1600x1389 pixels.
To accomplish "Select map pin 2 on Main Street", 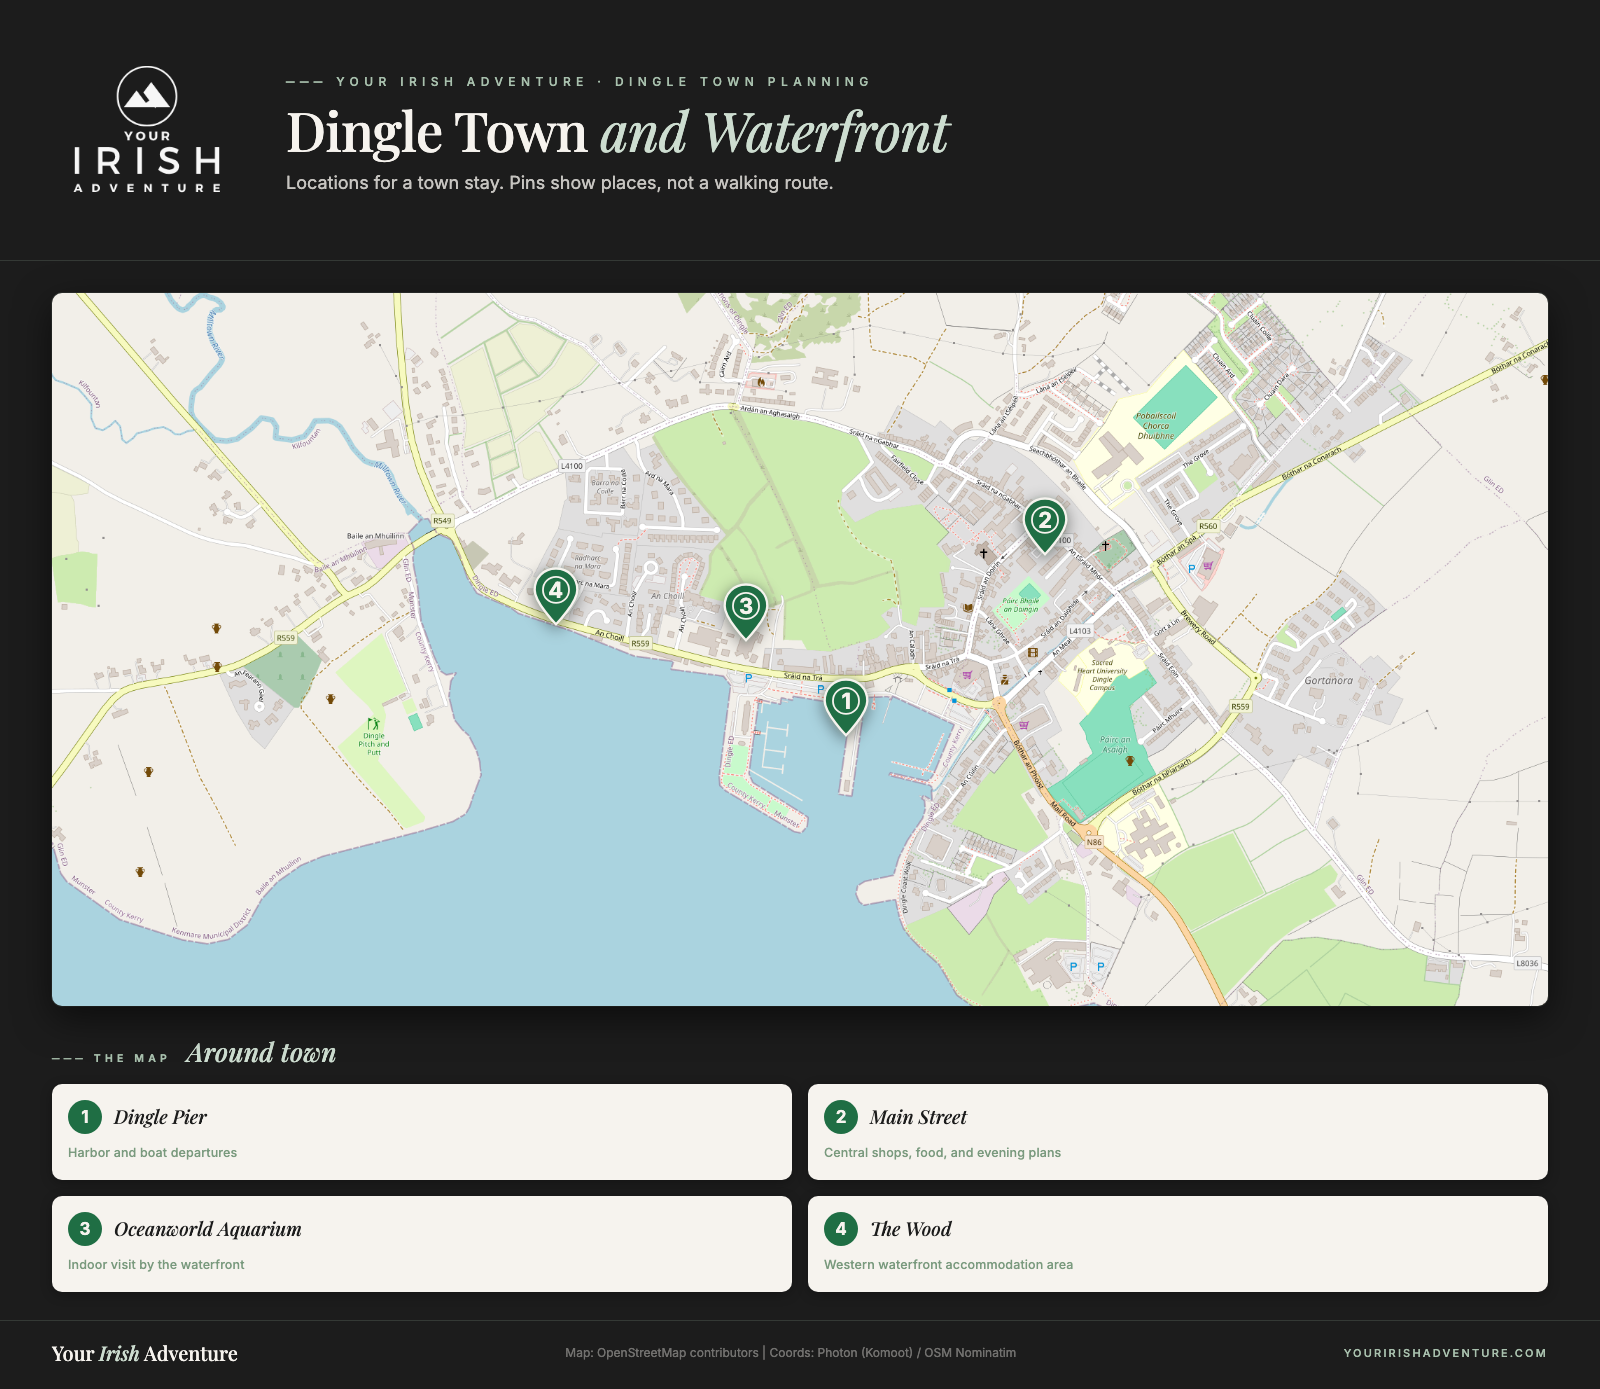I will [x=1044, y=525].
